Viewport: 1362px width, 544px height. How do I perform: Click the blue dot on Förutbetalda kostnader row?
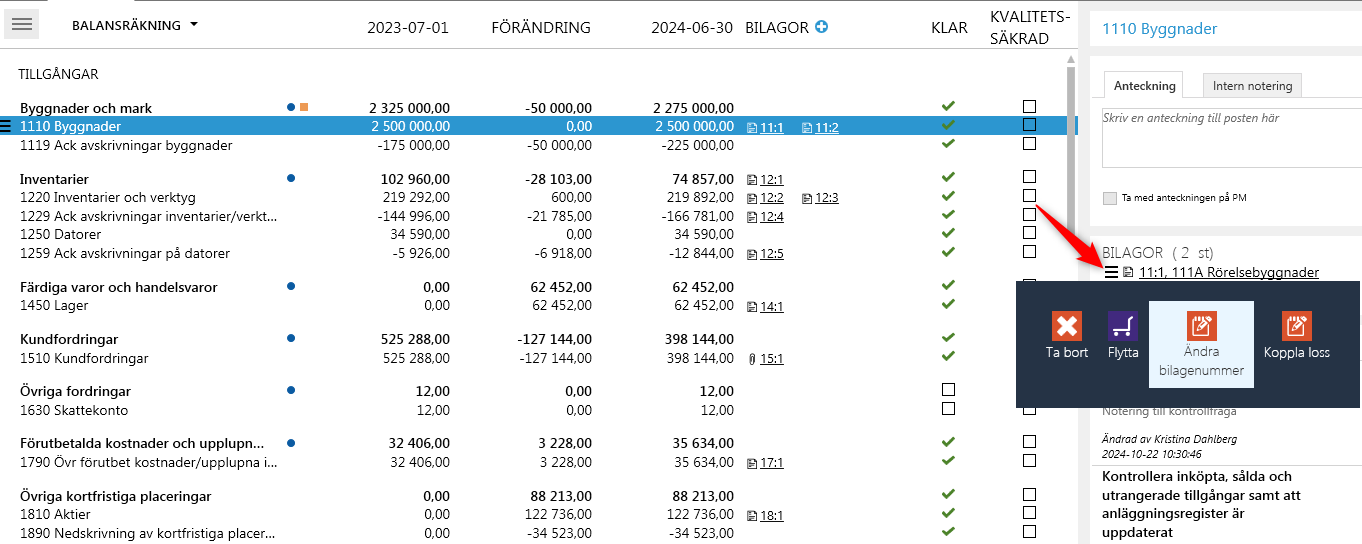click(x=290, y=442)
